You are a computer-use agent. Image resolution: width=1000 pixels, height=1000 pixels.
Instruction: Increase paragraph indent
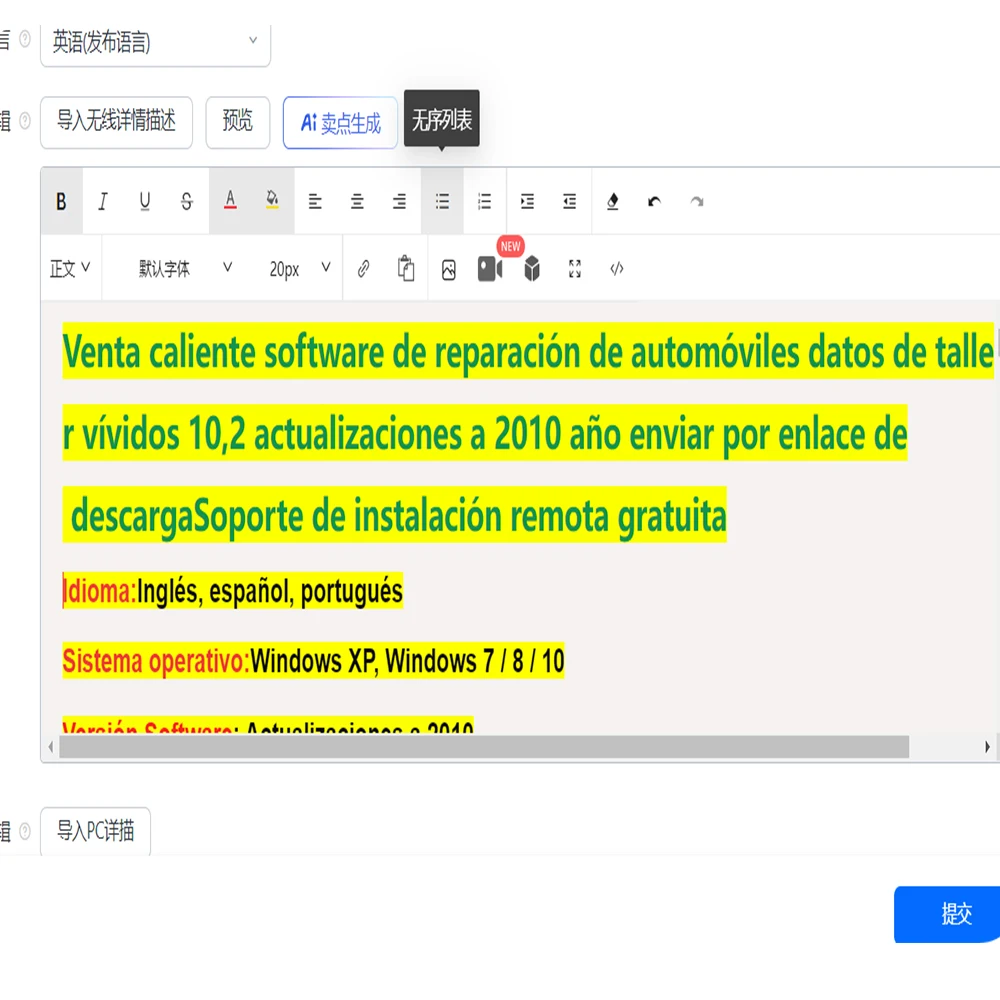coord(527,201)
